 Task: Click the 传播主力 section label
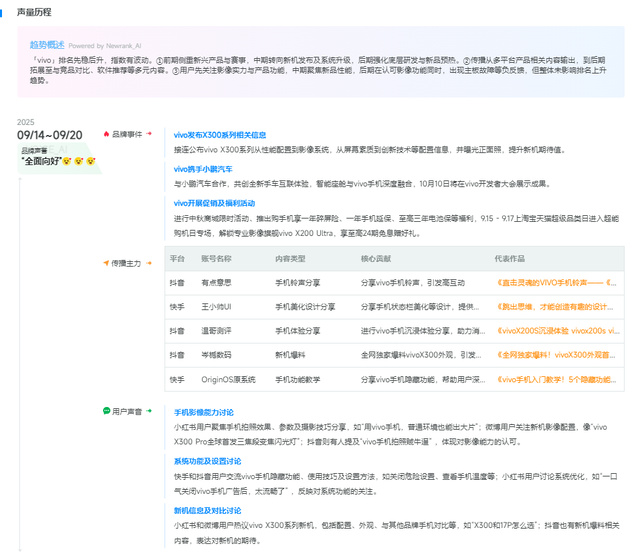pyautogui.click(x=126, y=263)
